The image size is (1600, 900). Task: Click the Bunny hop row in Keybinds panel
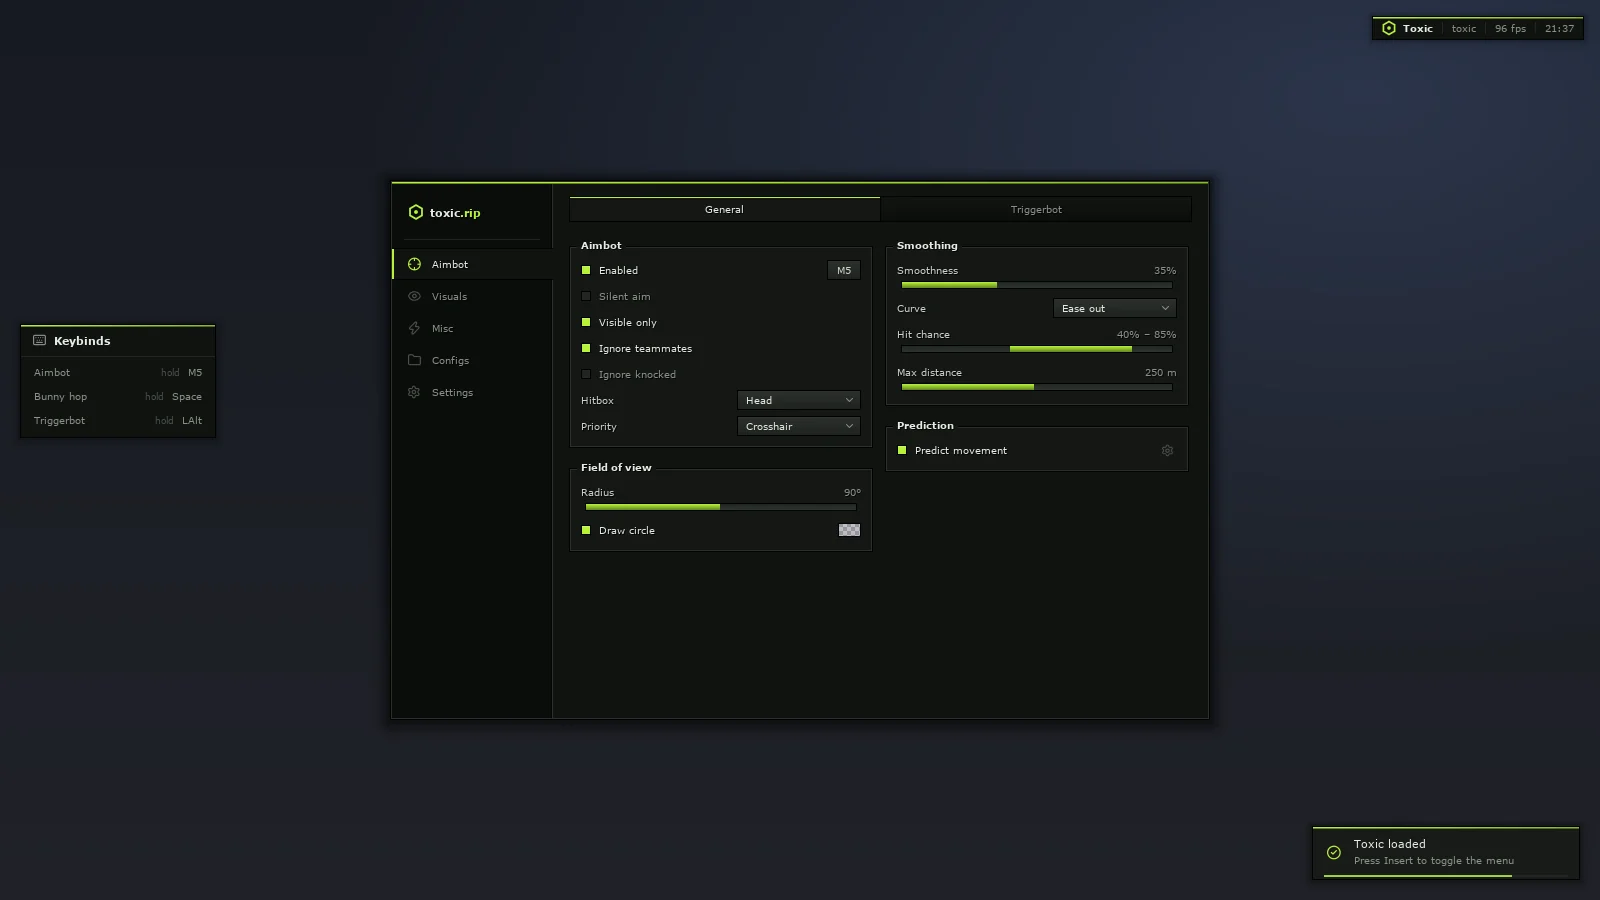pyautogui.click(x=118, y=396)
